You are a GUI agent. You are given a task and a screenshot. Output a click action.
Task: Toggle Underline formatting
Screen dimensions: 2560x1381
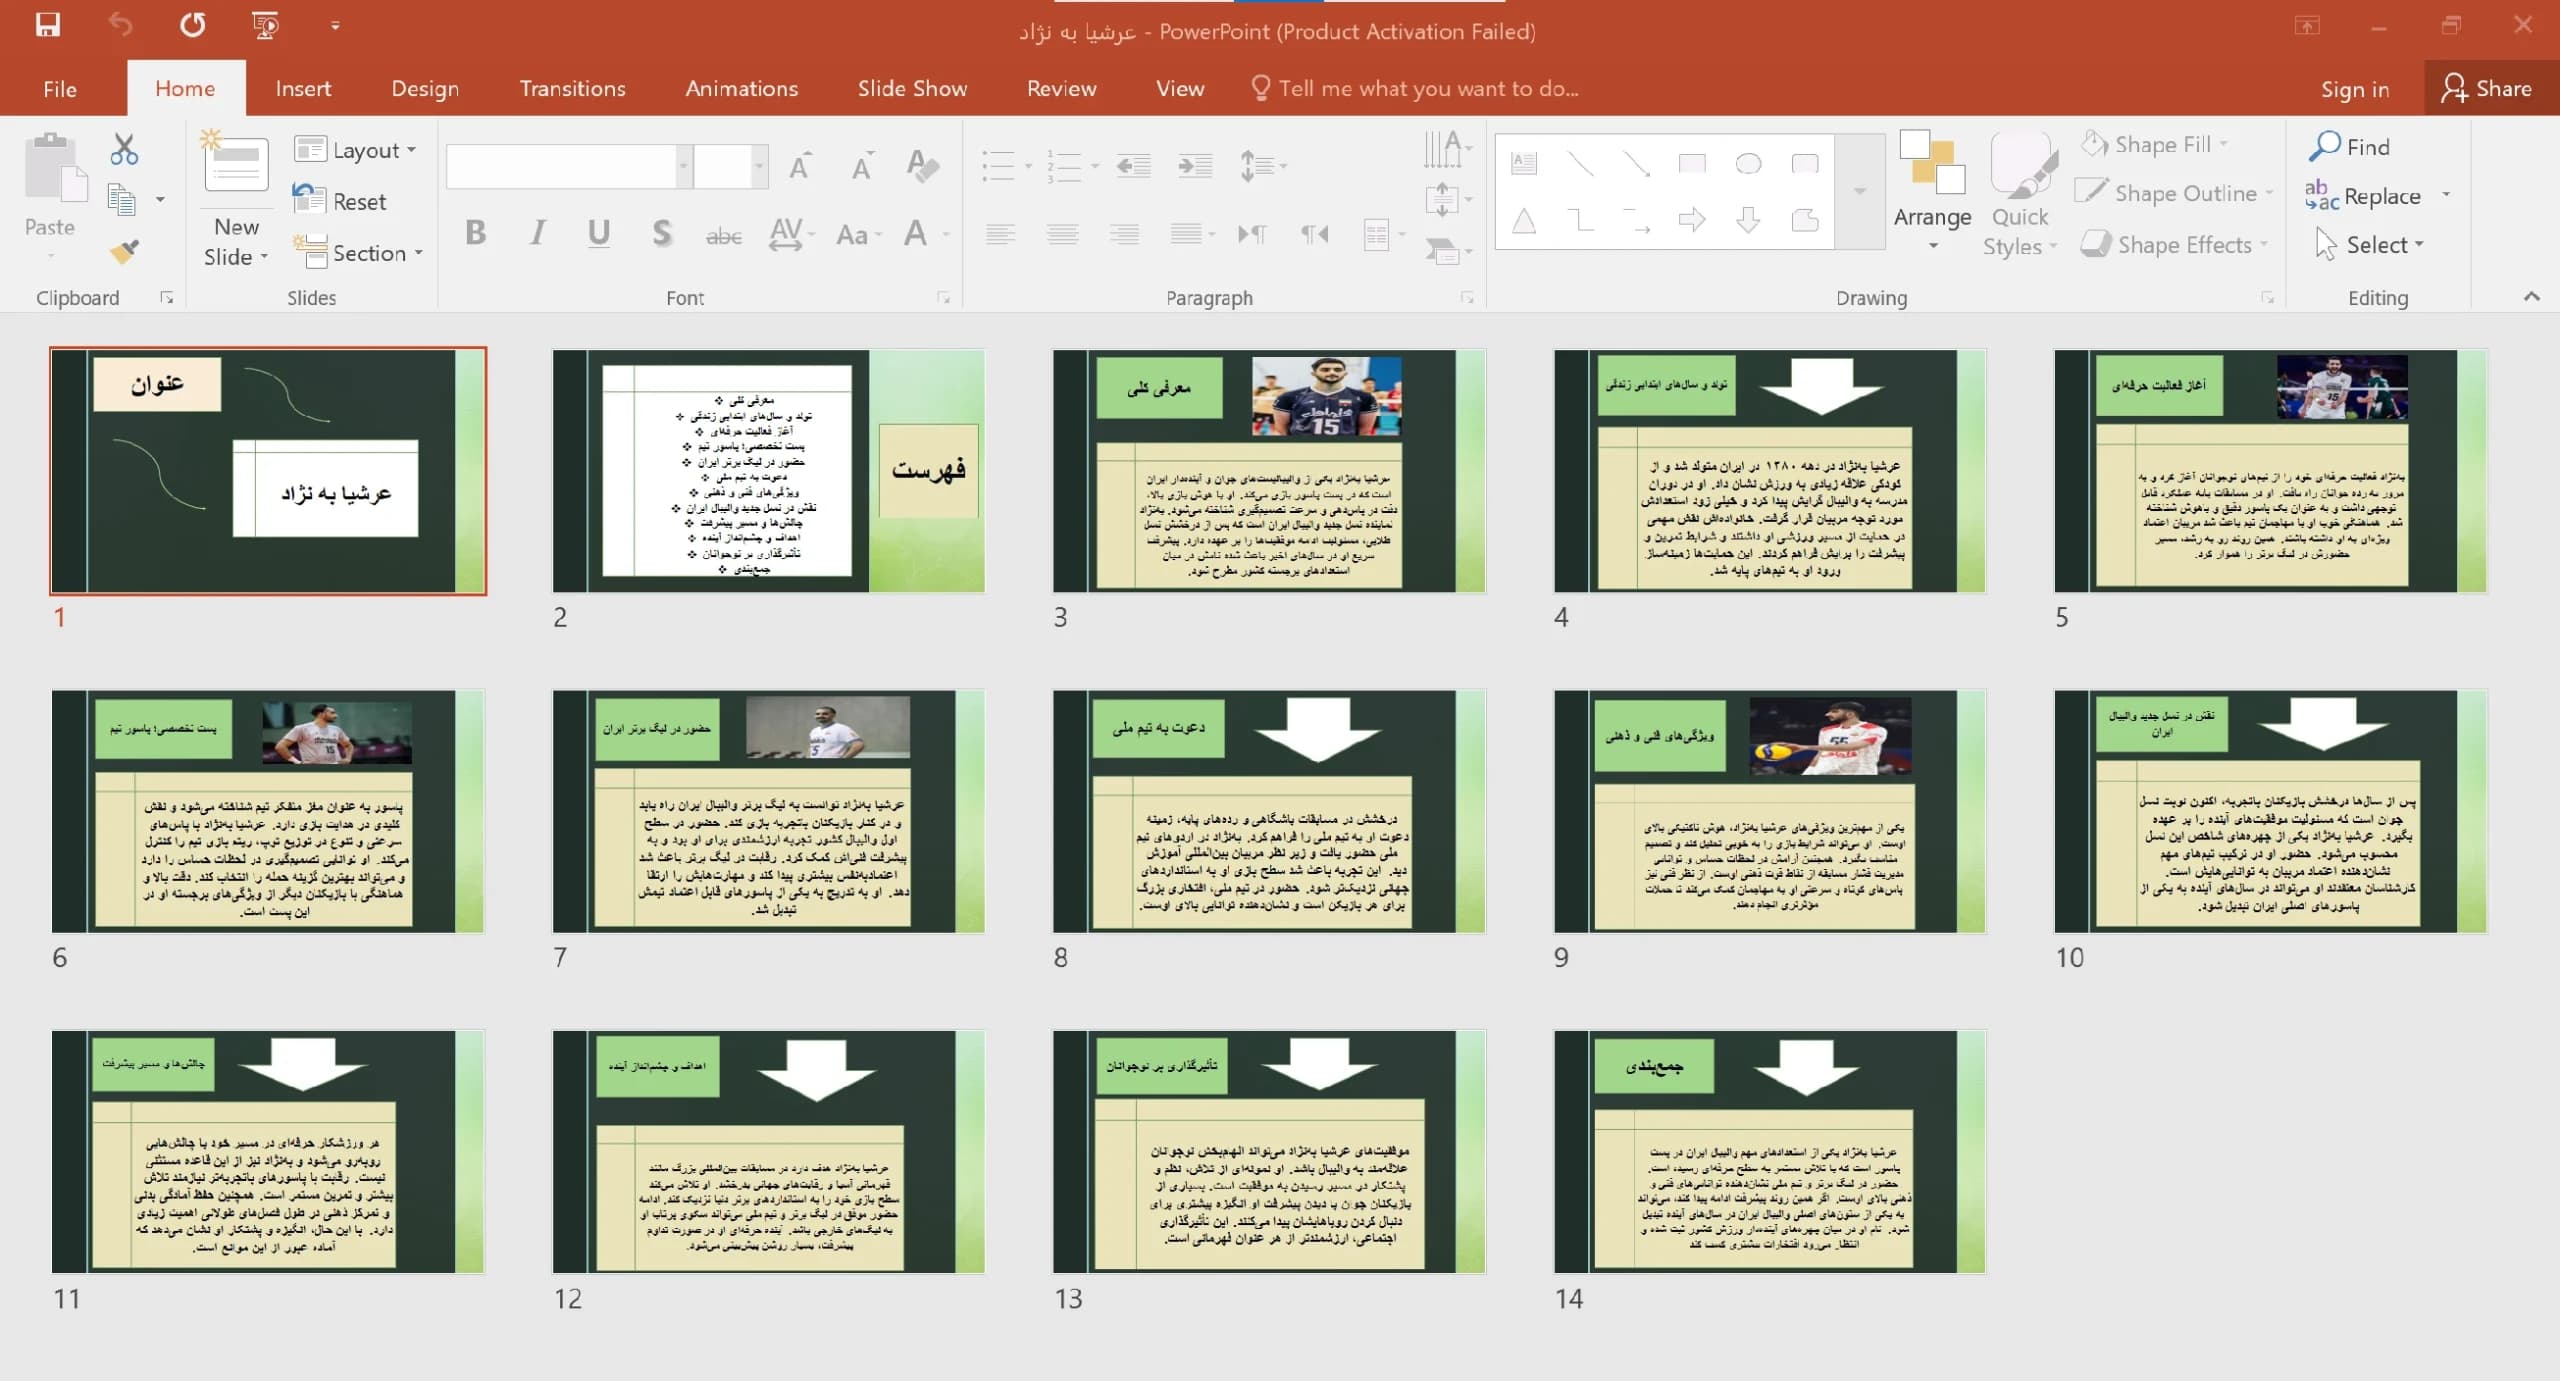click(599, 234)
